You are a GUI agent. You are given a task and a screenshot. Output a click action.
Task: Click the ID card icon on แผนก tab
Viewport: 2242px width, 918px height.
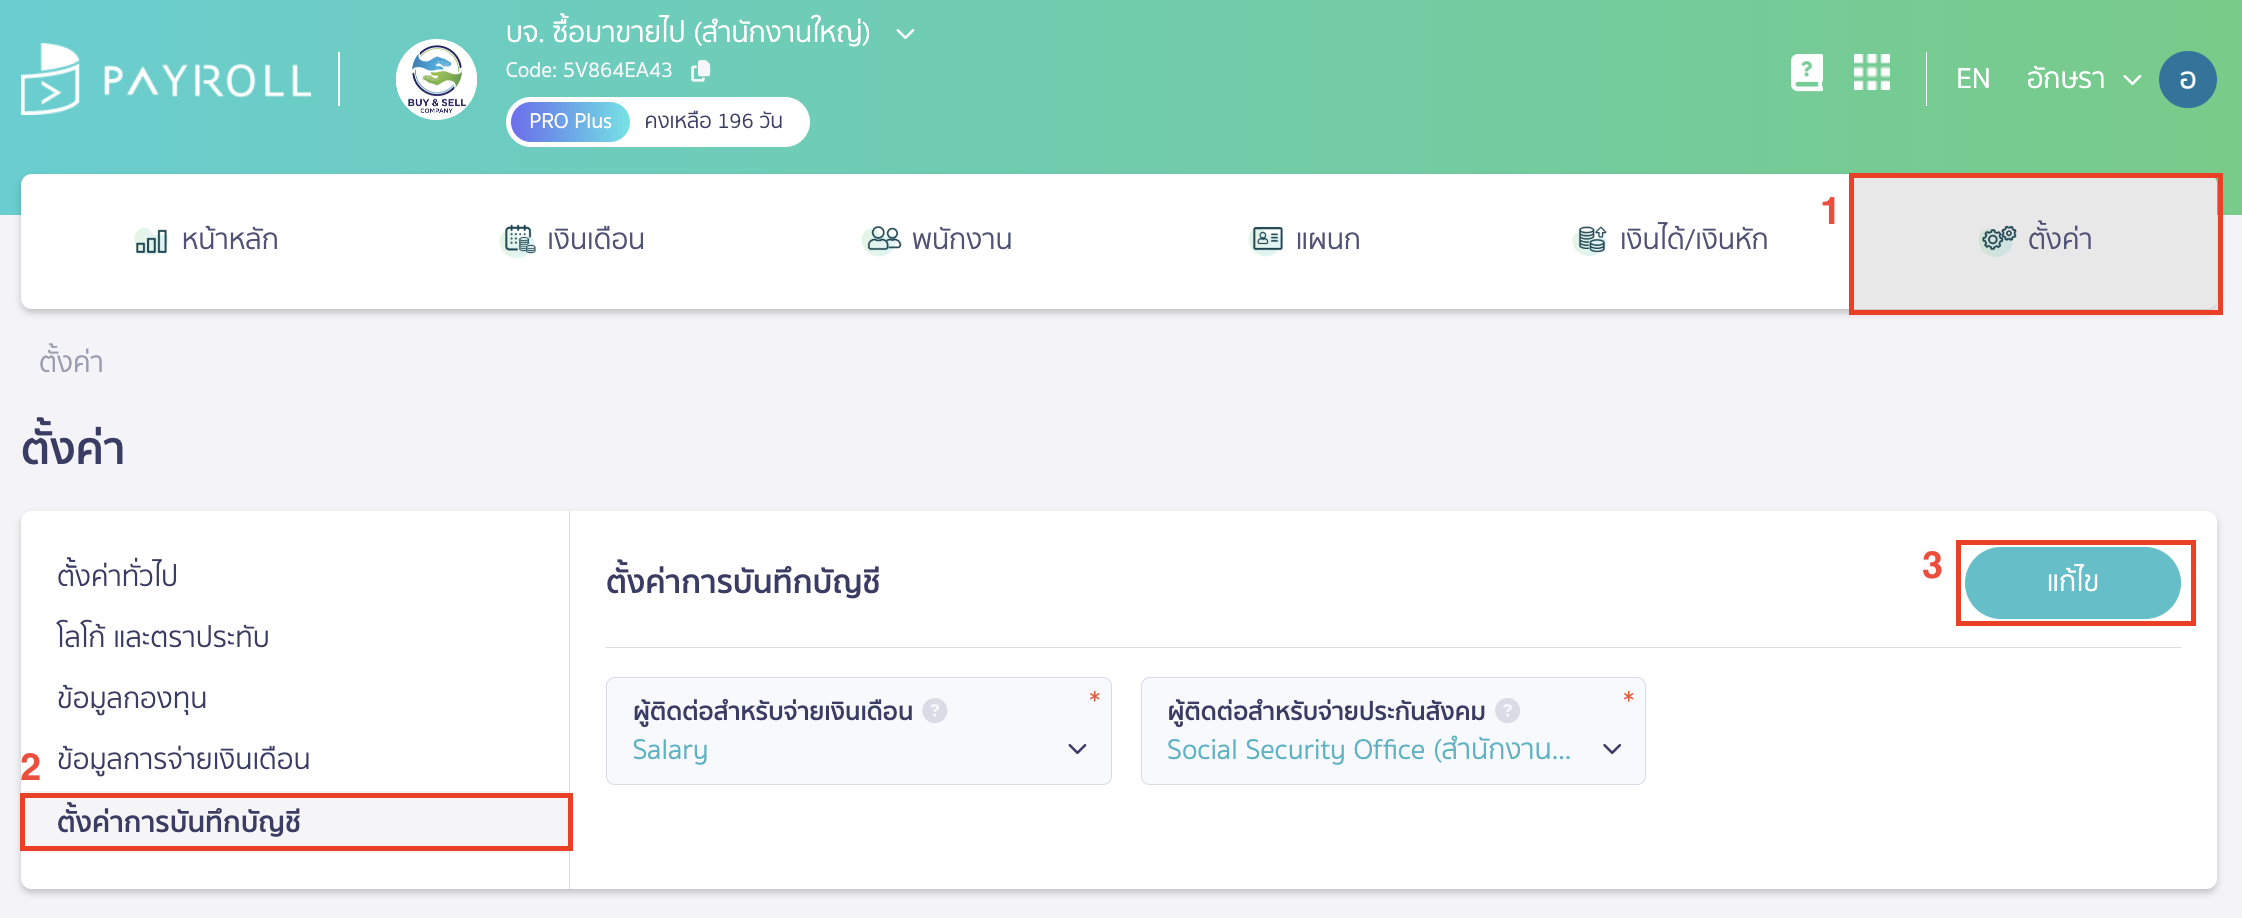1266,239
